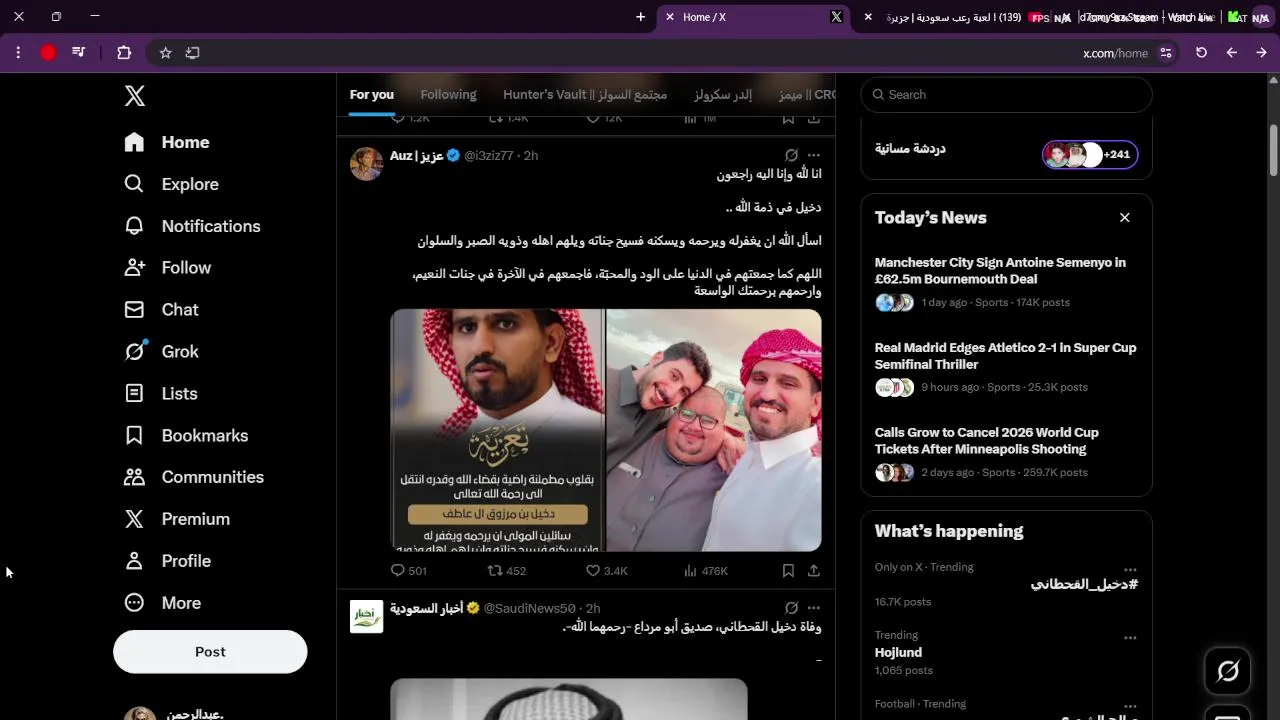Open Chat from the sidebar
This screenshot has height=720, width=1280.
click(161, 310)
